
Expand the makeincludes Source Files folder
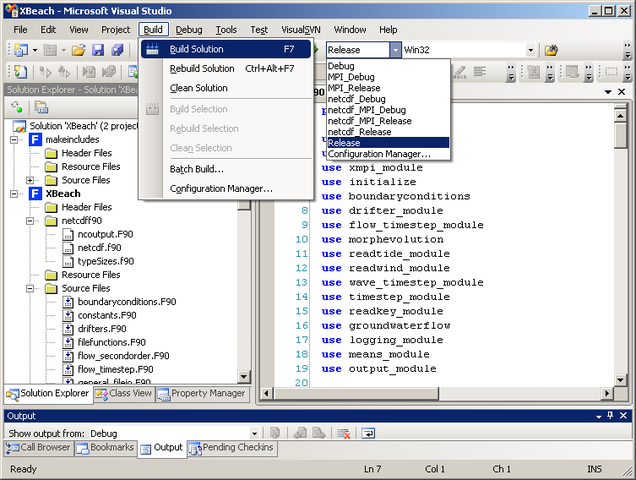click(30, 180)
